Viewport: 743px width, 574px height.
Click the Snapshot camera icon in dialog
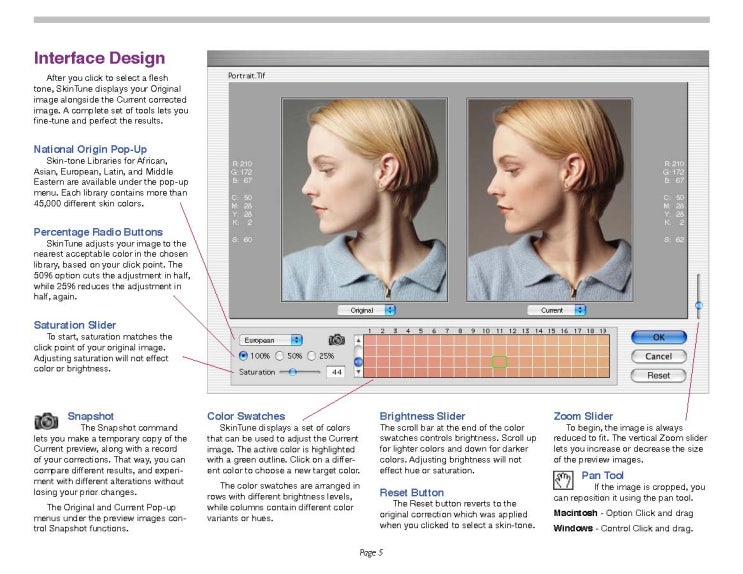(x=337, y=340)
